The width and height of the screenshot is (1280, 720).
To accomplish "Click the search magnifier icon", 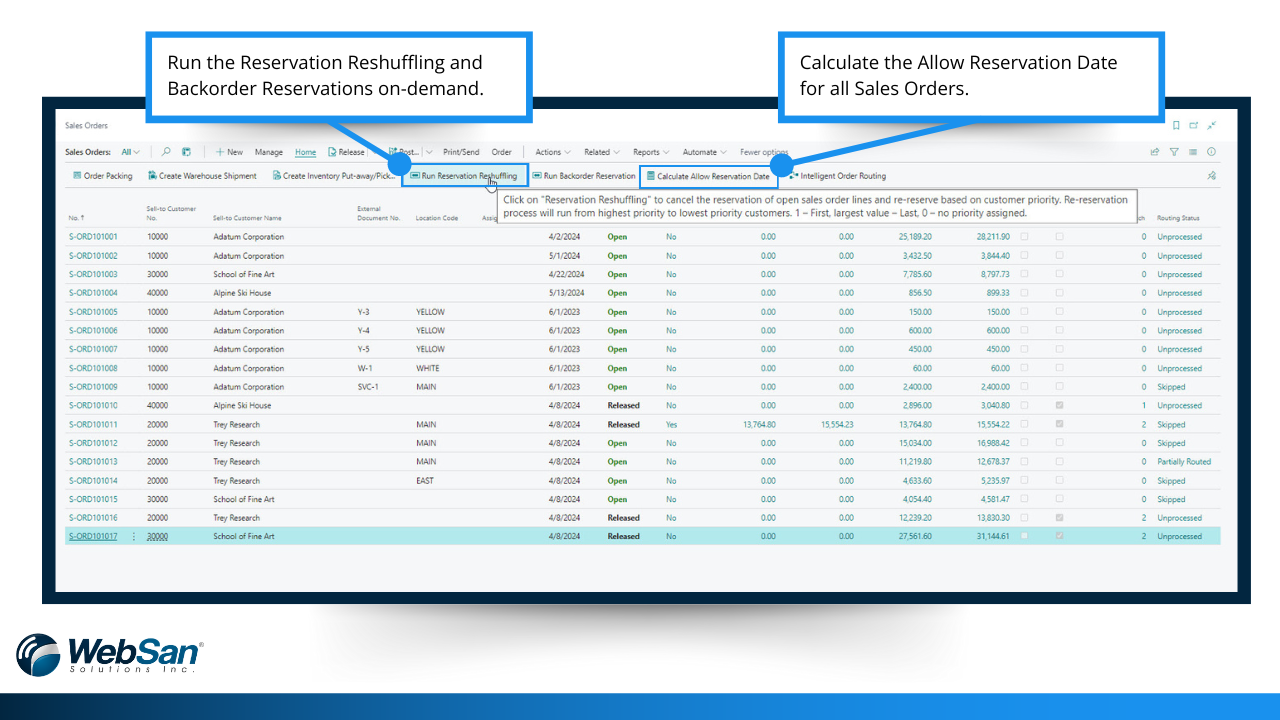I will coord(166,152).
